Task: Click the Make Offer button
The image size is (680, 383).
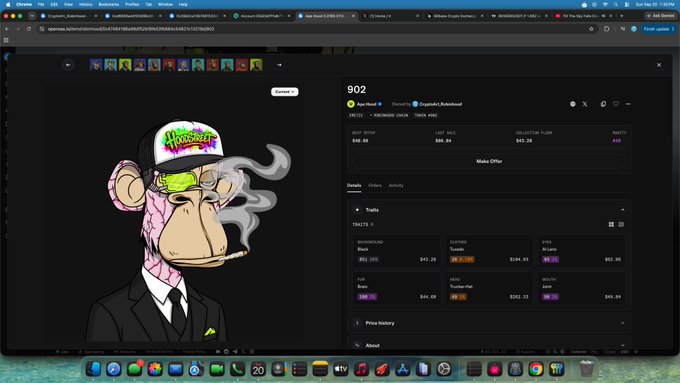Action: coord(489,161)
